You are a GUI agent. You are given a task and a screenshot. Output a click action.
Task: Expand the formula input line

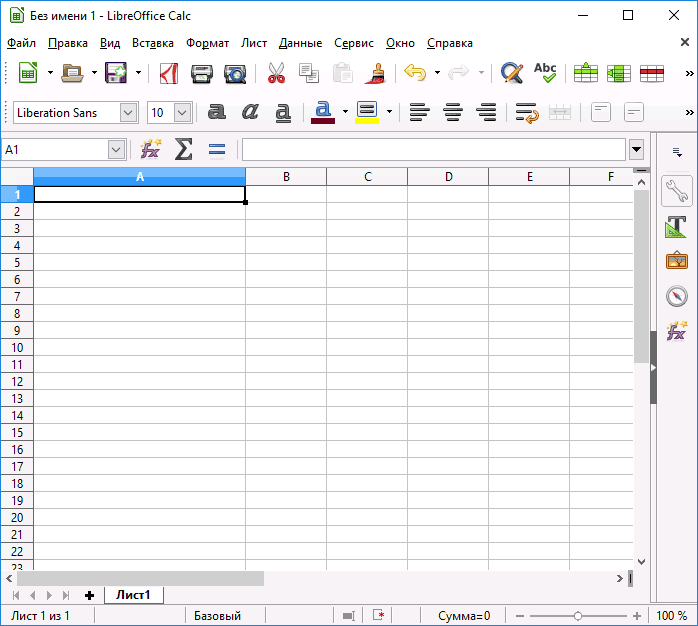637,150
